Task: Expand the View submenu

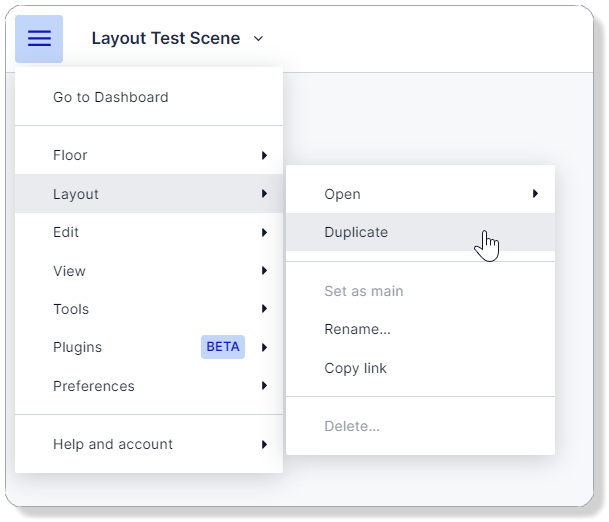Action: [x=69, y=271]
